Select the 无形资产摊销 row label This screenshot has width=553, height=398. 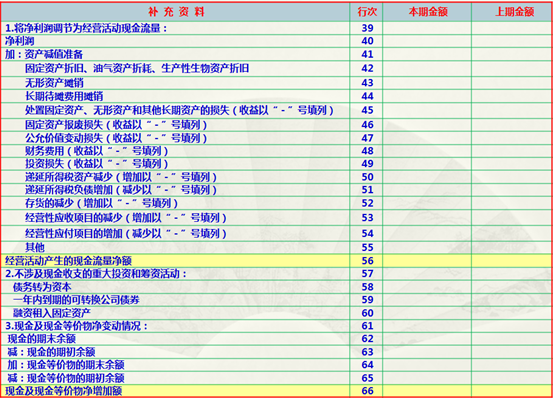pos(54,83)
